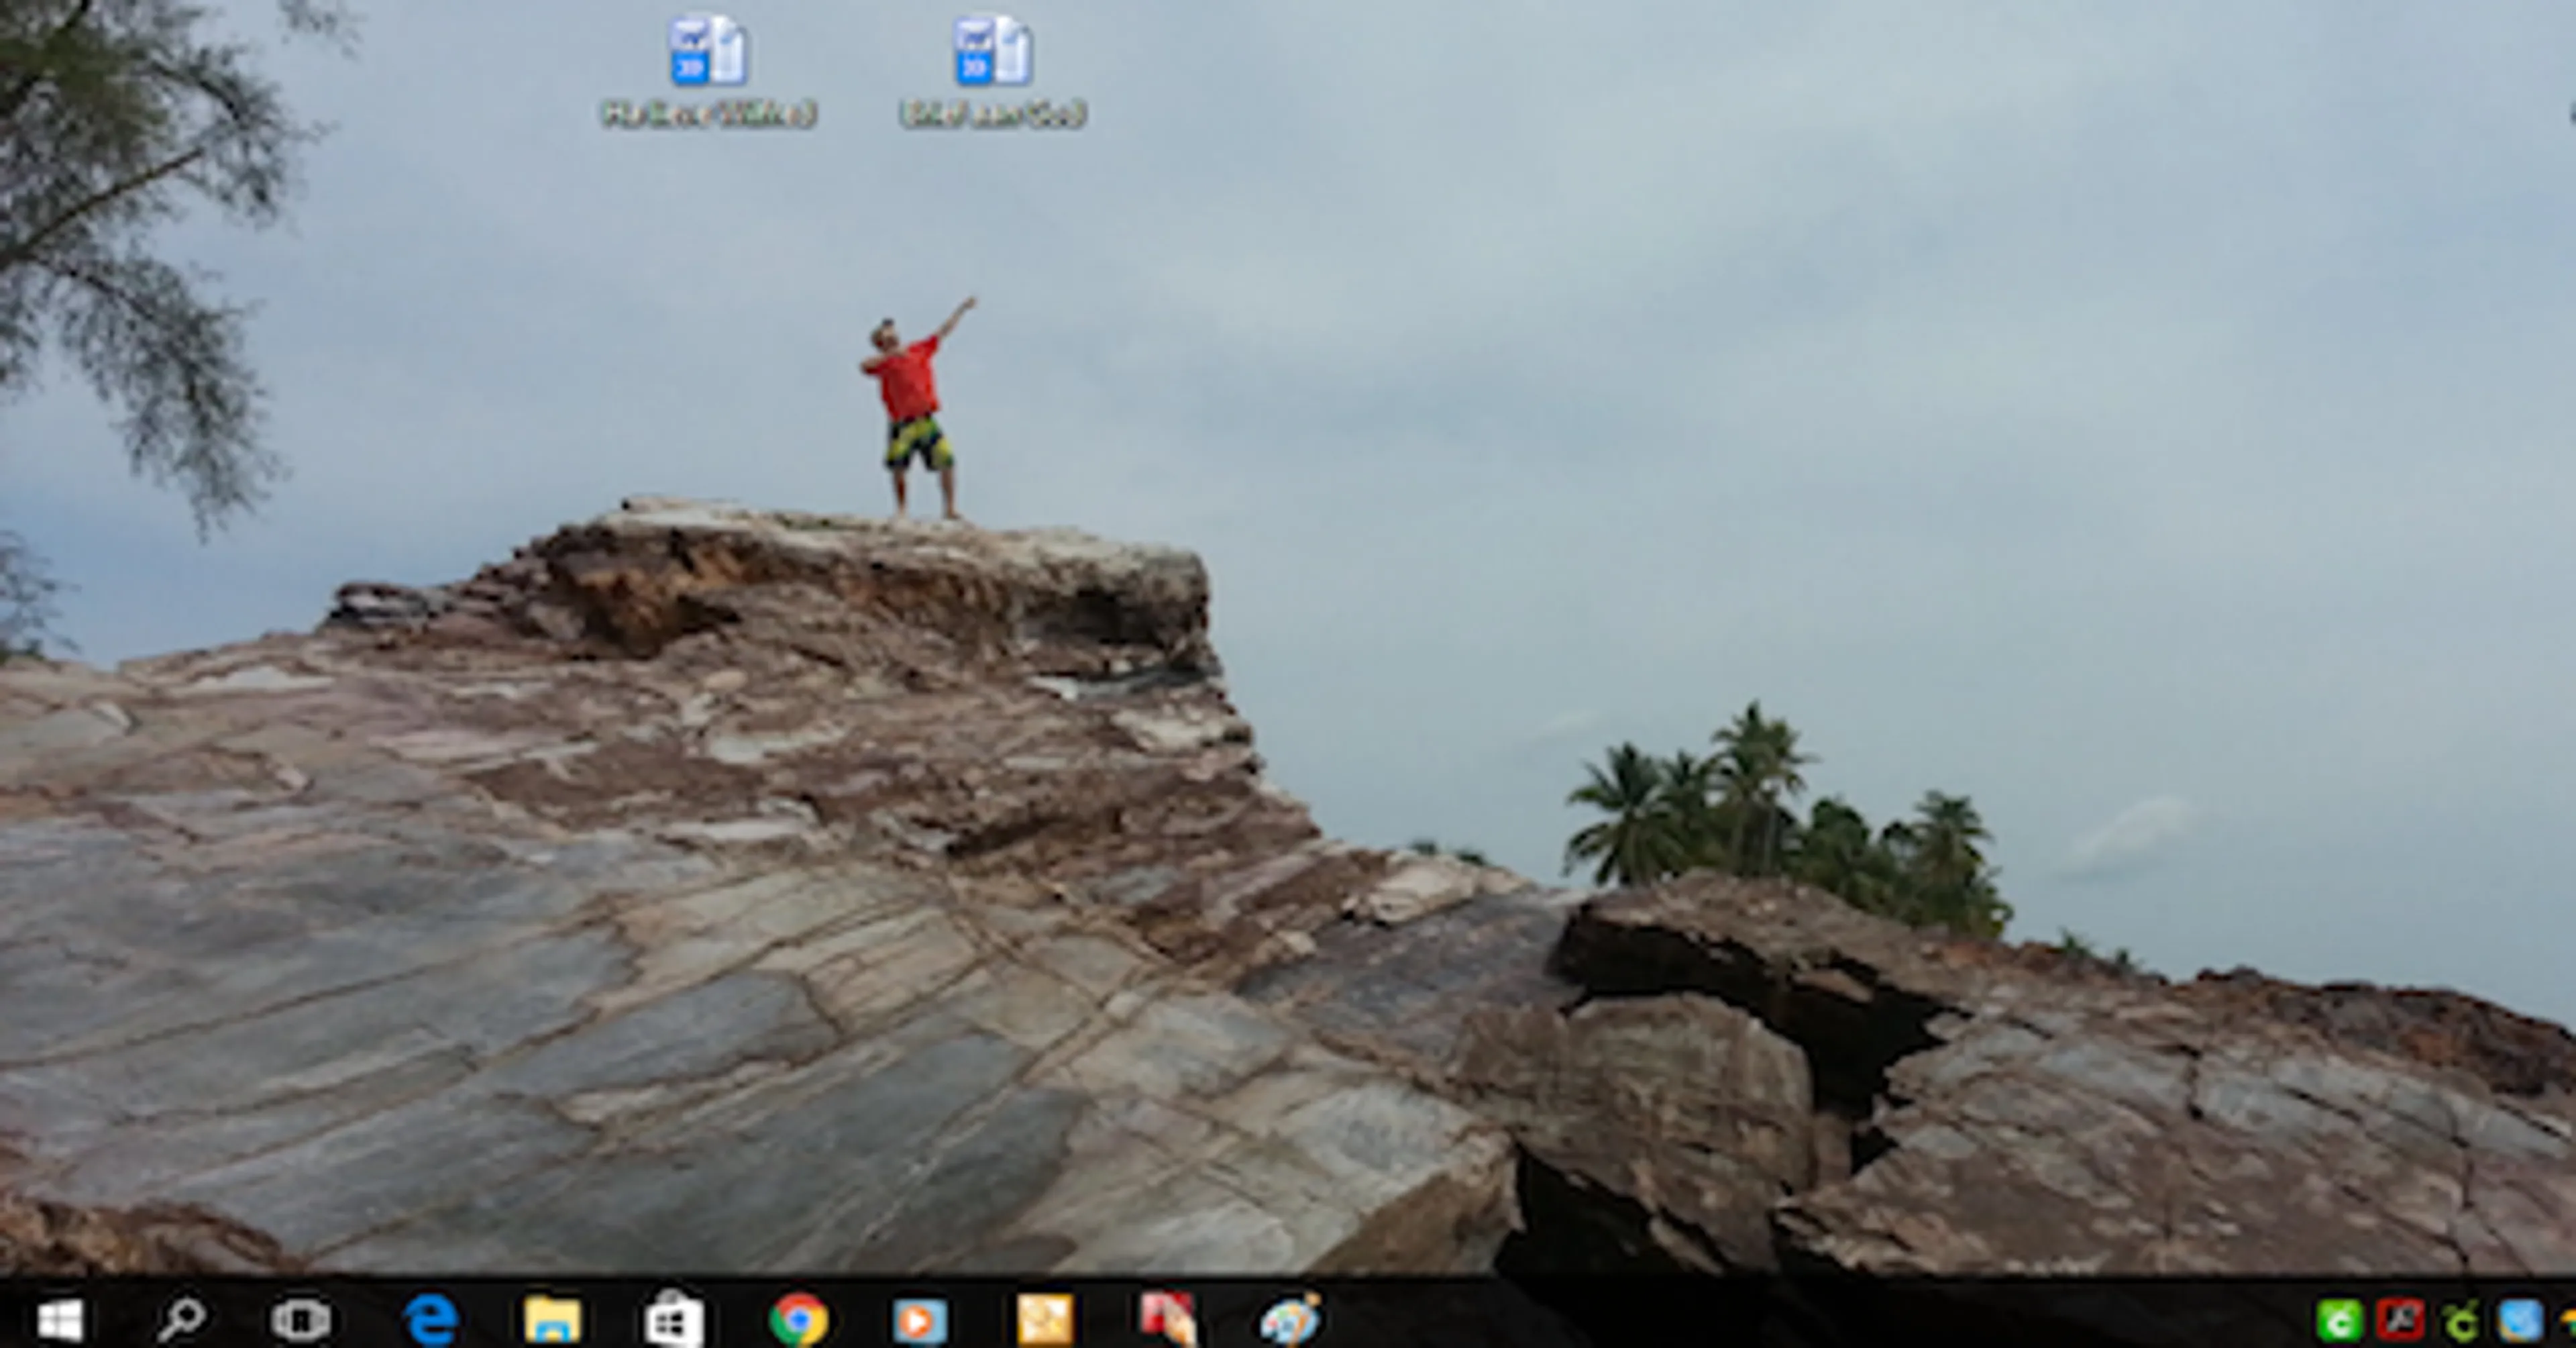
Task: Open the red hand-tool taskbar icon
Action: click(x=1167, y=1318)
